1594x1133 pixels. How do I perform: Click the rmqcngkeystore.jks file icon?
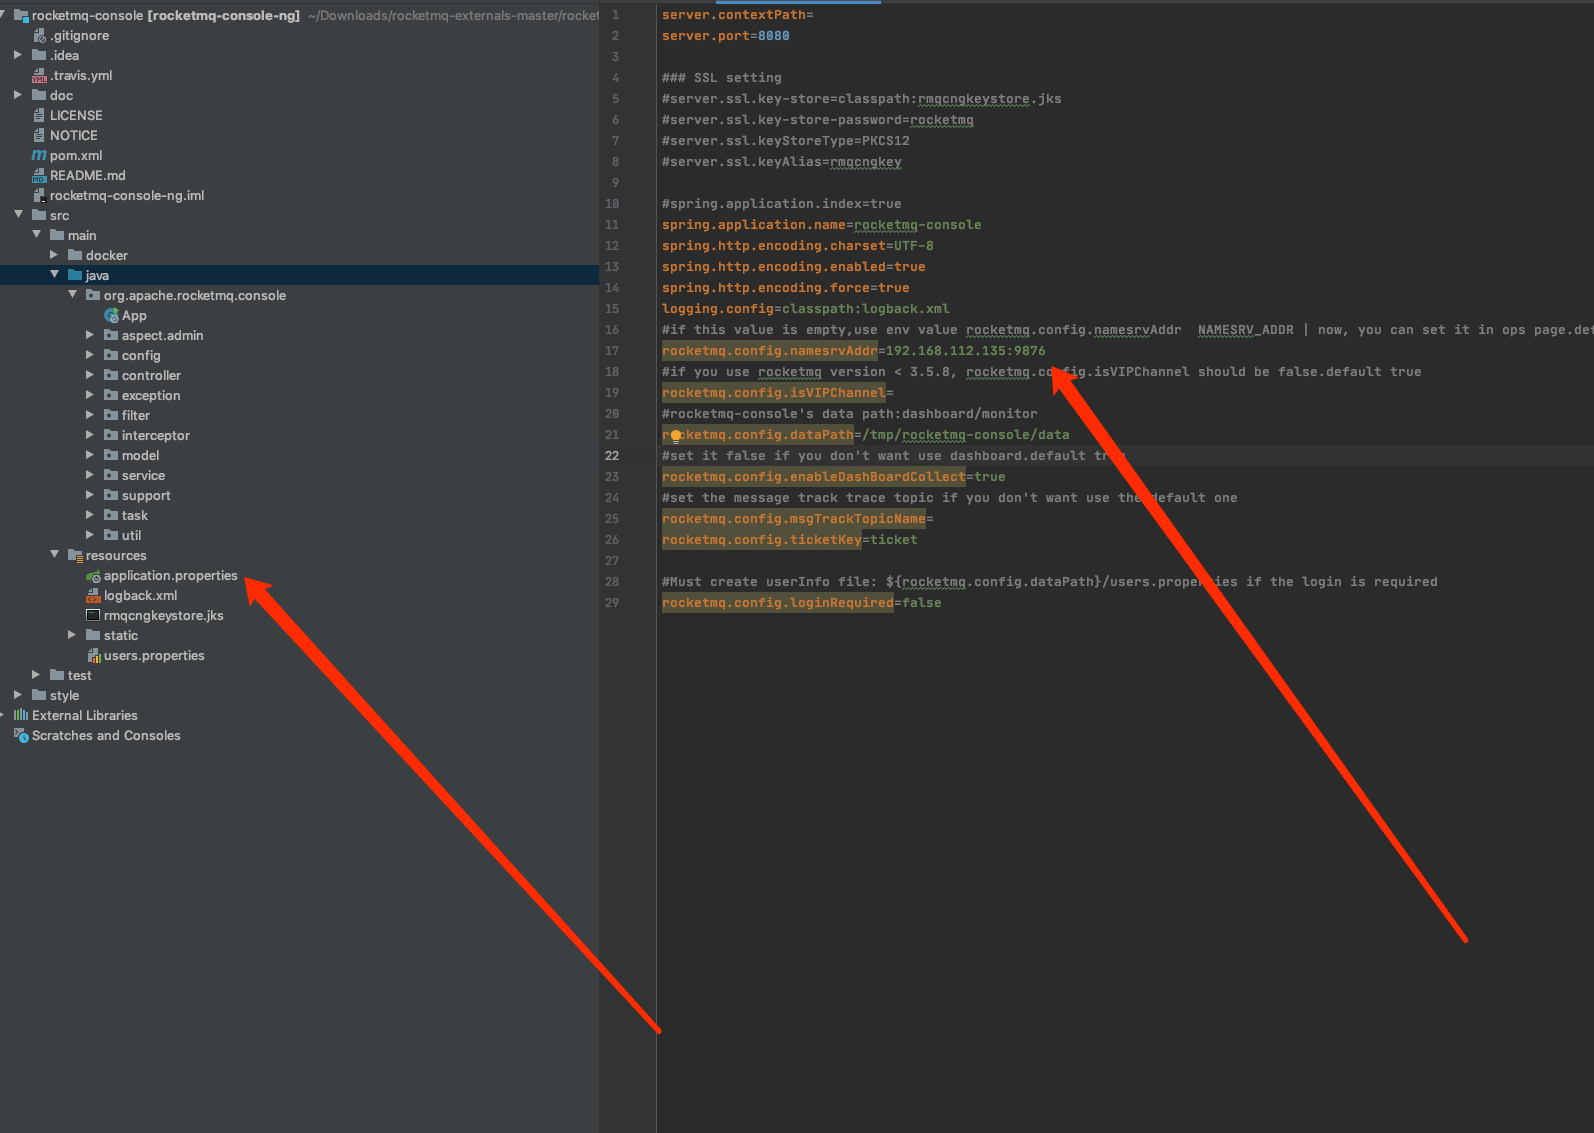[x=93, y=616]
